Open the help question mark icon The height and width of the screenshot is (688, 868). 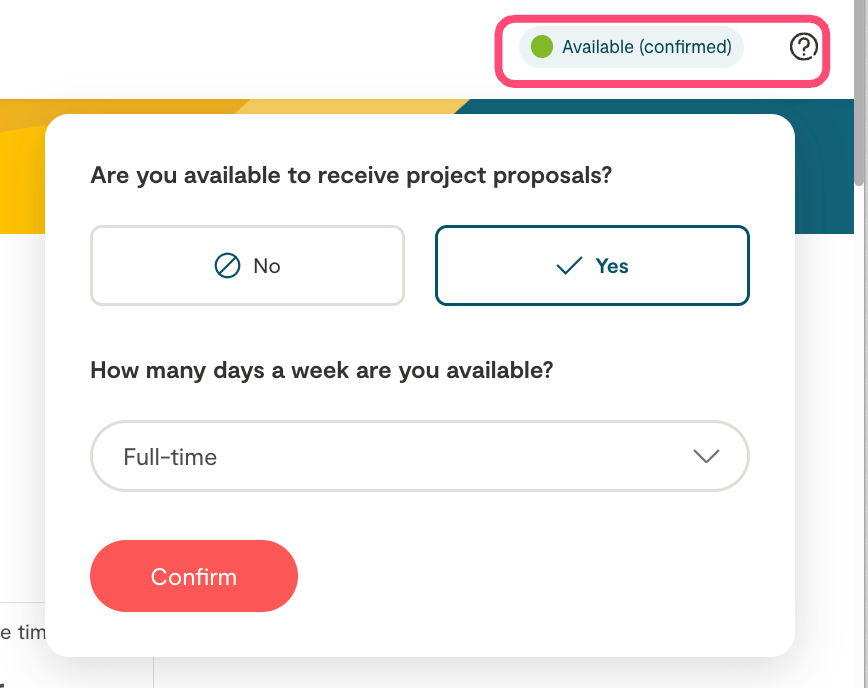(x=804, y=47)
